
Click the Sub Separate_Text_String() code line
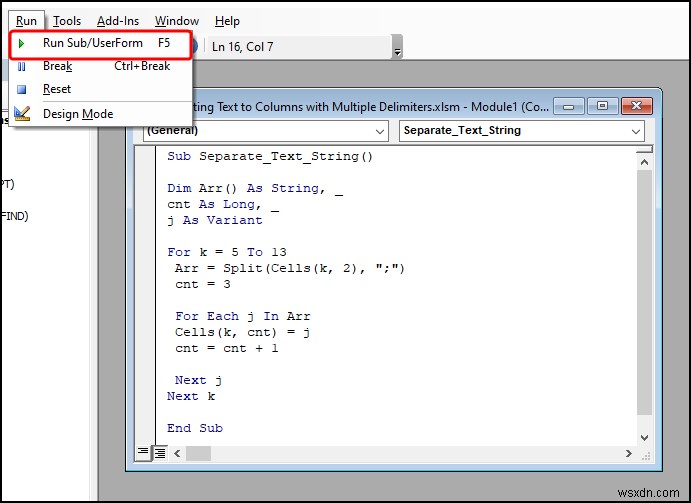[x=270, y=156]
